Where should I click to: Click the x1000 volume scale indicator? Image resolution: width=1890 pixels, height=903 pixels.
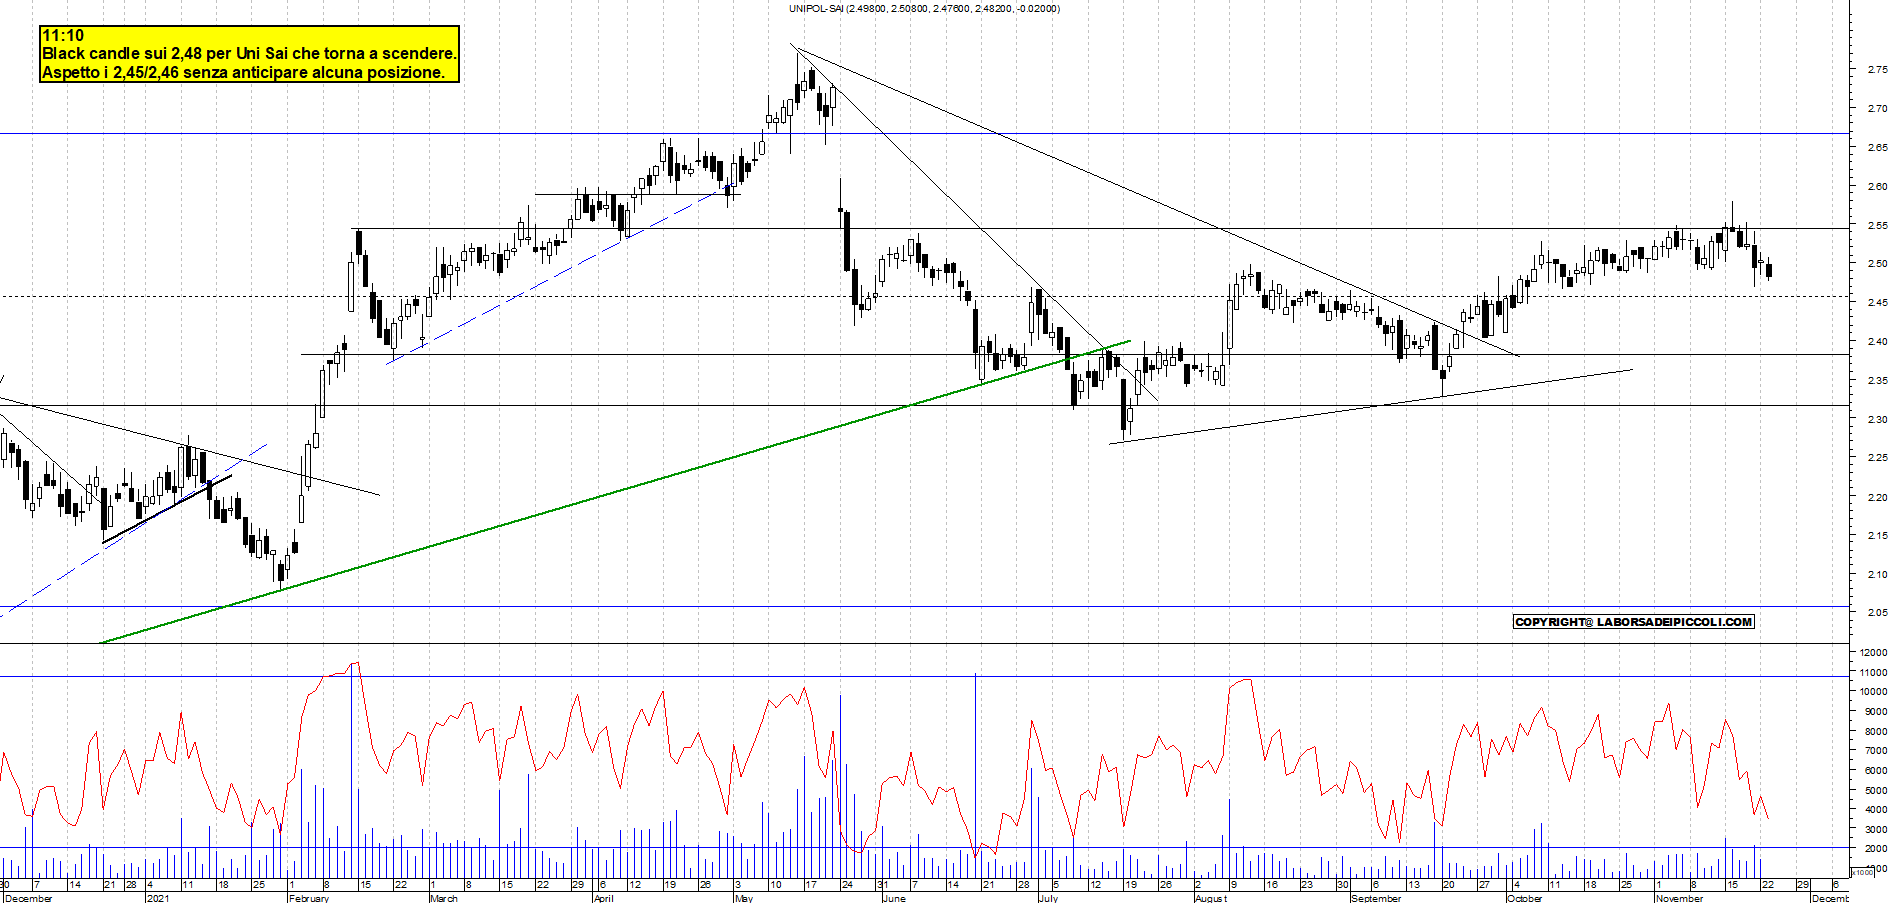pos(1863,872)
